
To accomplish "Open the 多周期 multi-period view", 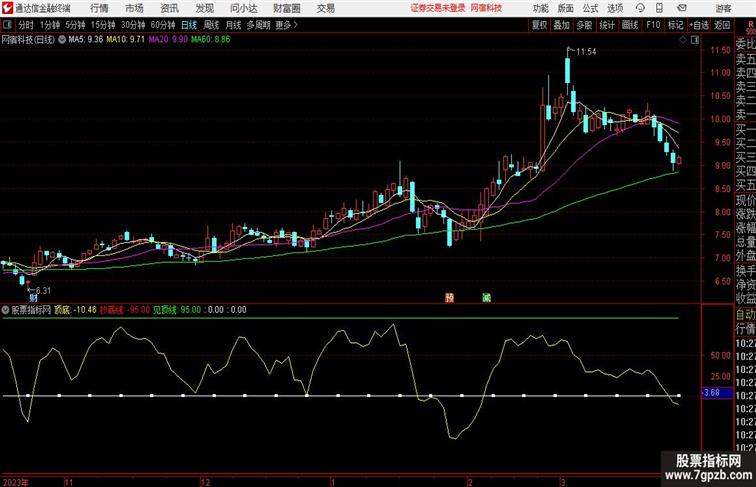I will tap(258, 25).
